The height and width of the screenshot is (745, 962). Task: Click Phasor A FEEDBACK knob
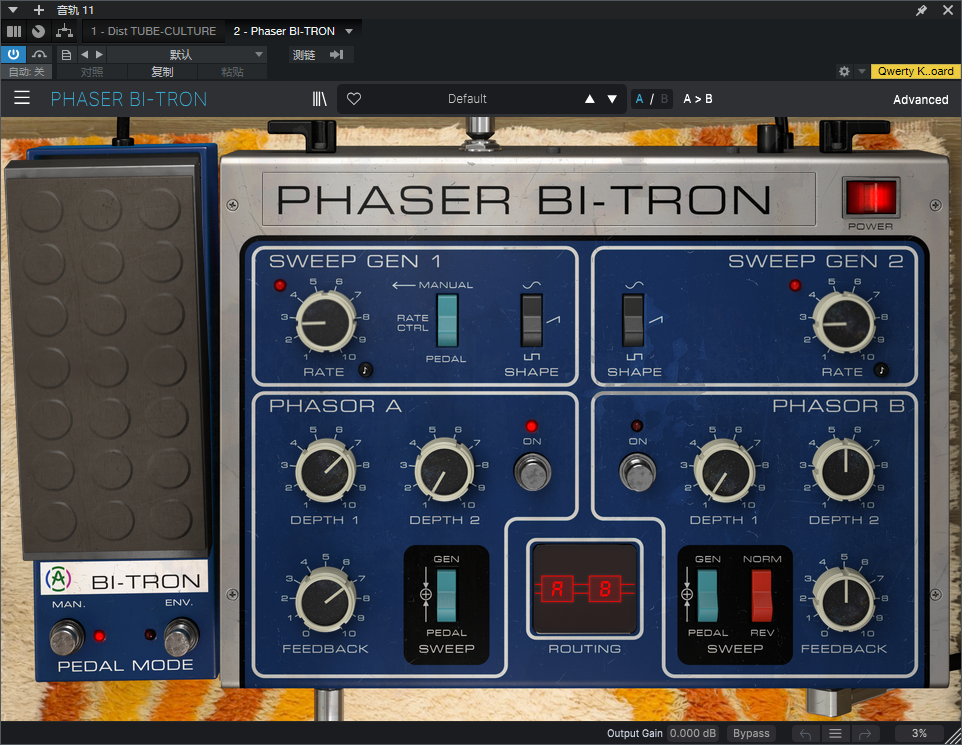(x=325, y=601)
